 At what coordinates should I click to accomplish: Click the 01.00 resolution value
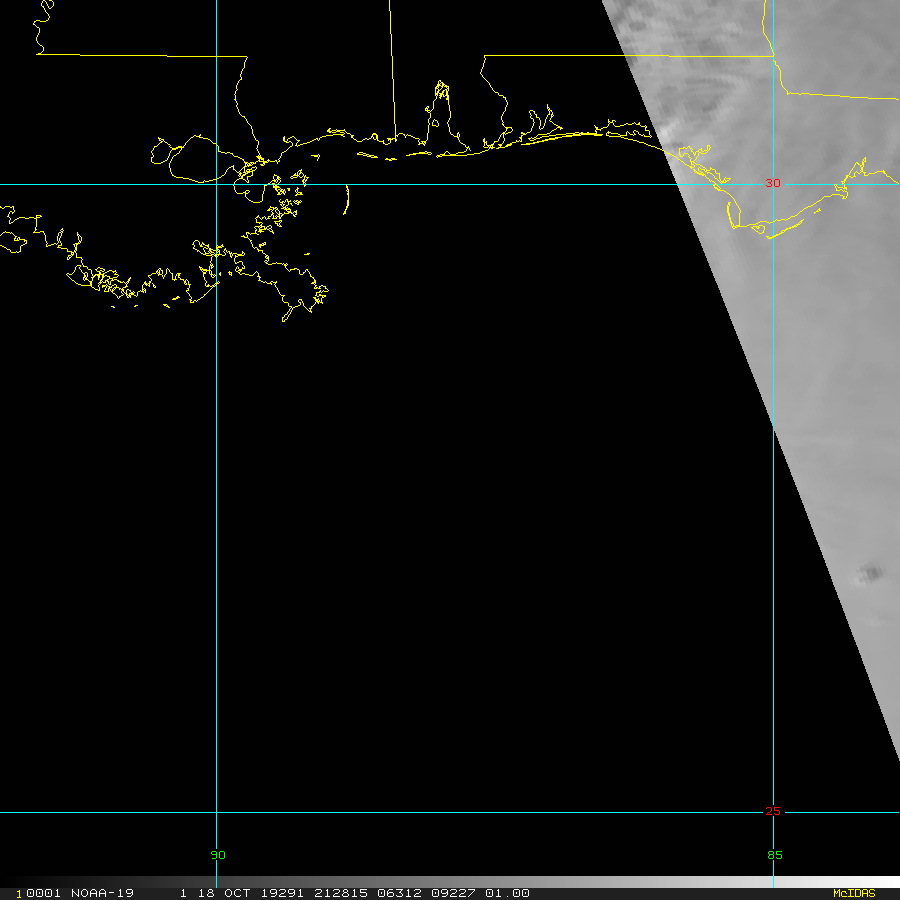pos(507,893)
